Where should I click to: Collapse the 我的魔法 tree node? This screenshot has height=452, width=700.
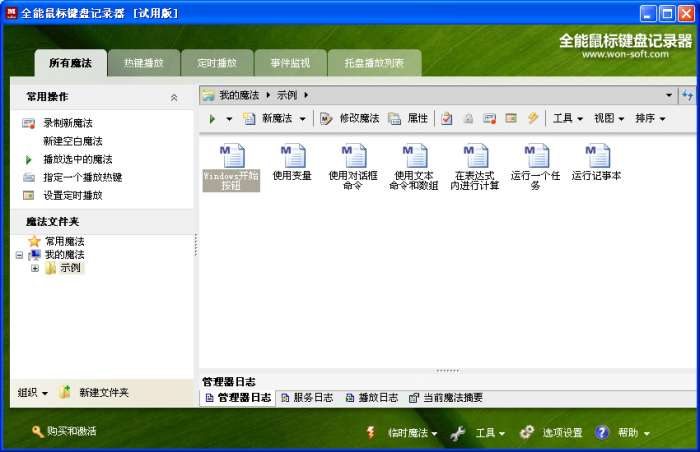point(19,255)
